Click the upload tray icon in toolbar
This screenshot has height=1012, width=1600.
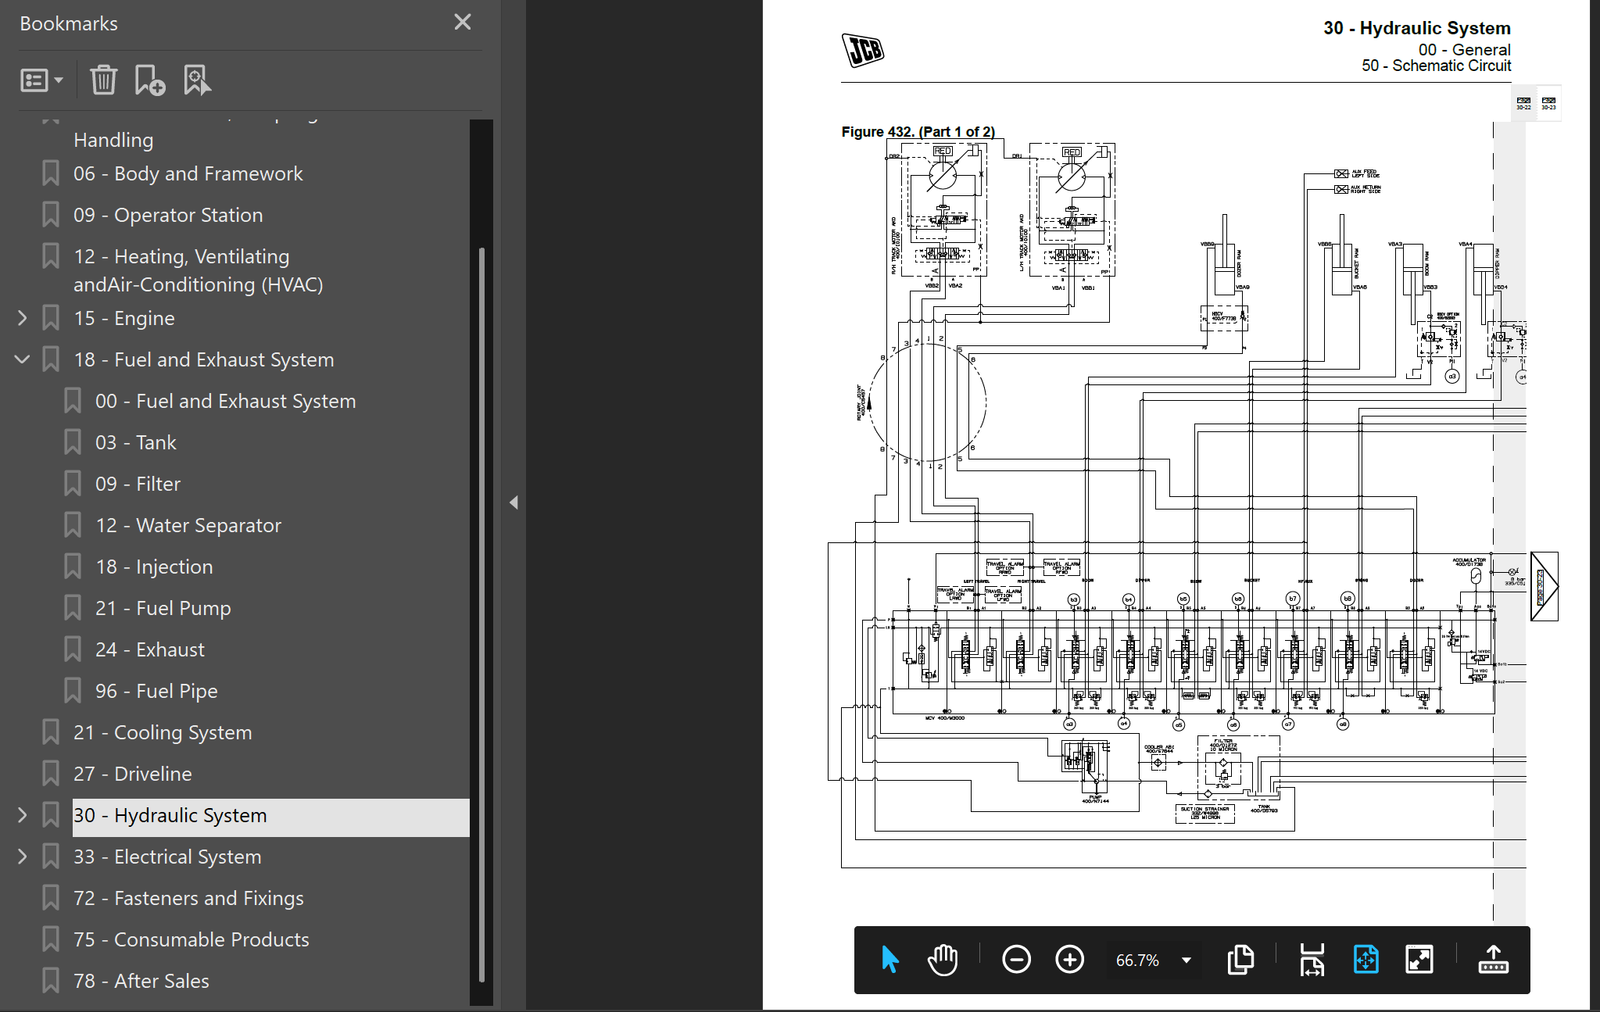1493,960
